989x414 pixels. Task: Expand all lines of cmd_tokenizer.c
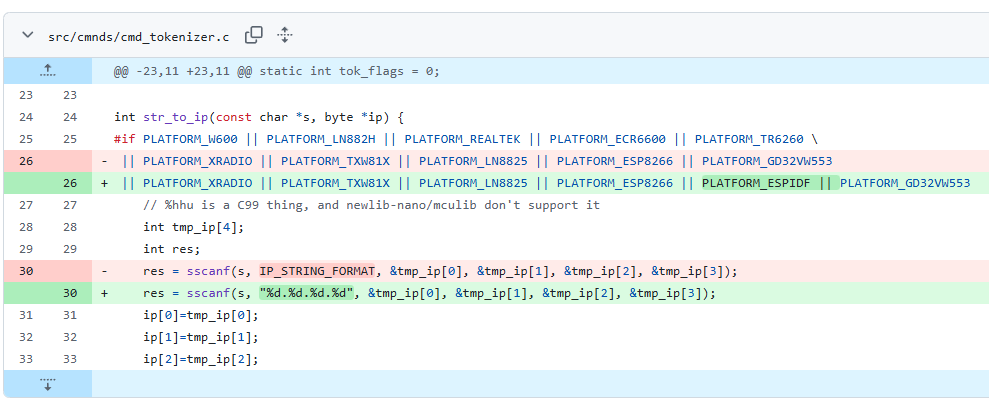point(285,35)
